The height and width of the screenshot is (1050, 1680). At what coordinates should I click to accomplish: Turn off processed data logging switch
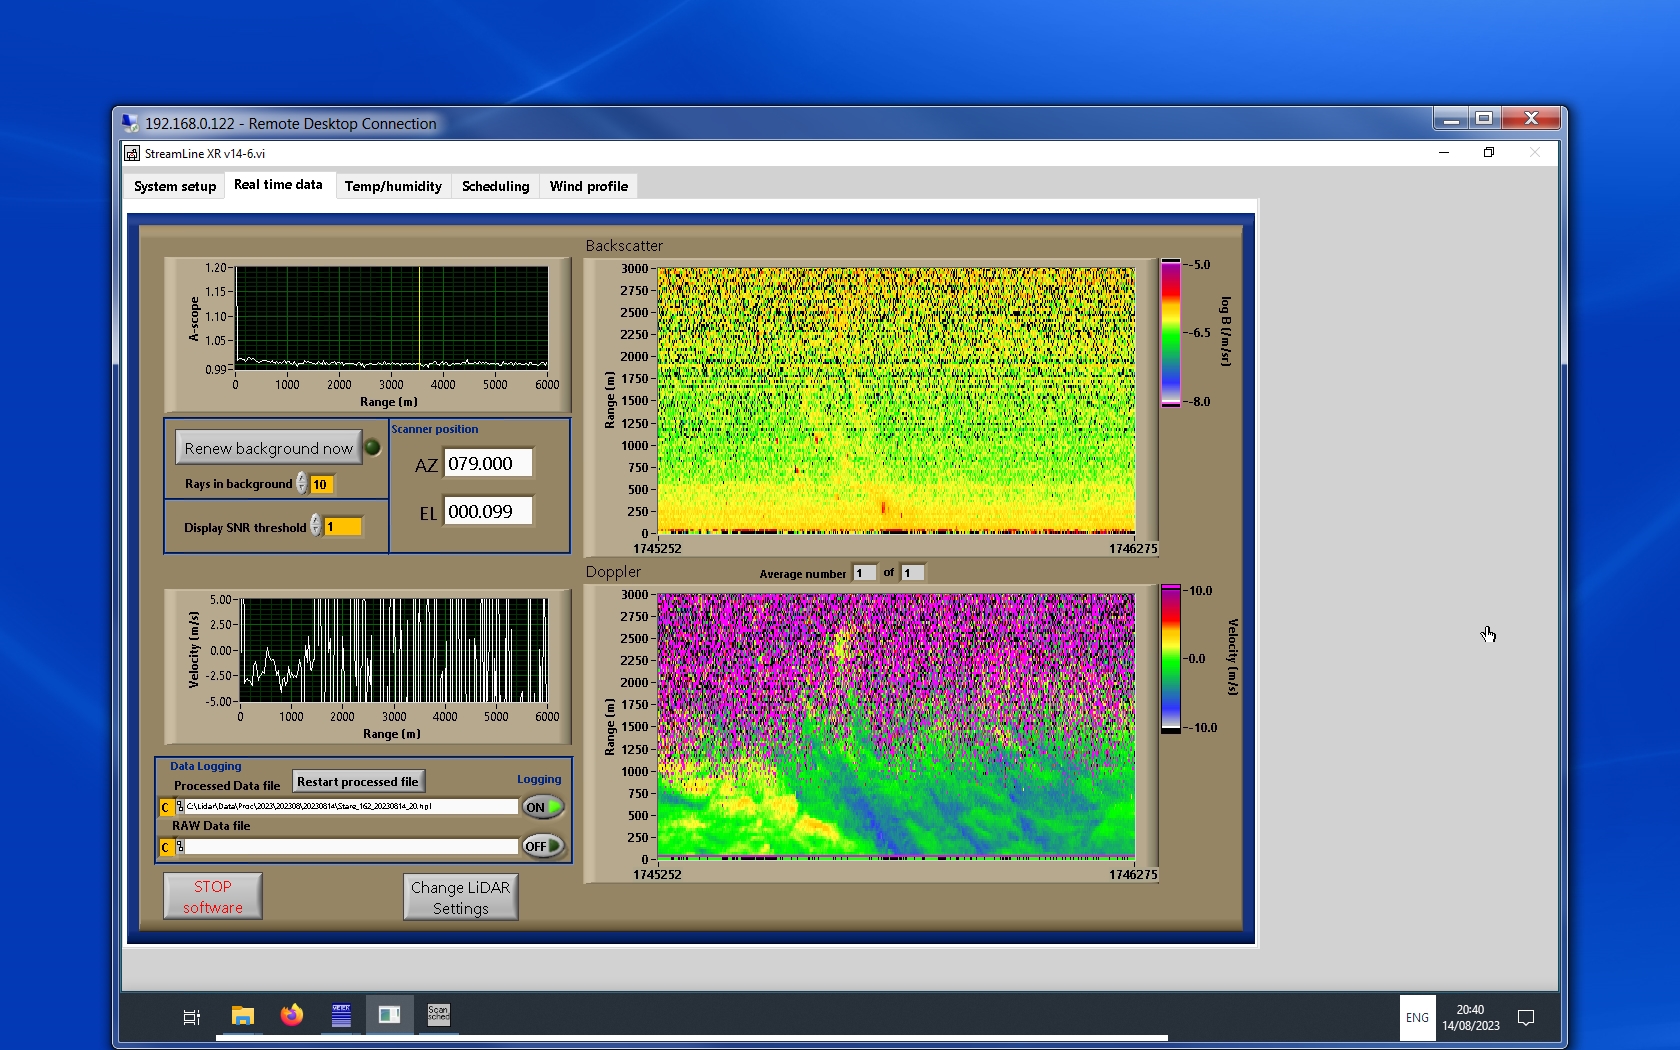click(x=543, y=807)
